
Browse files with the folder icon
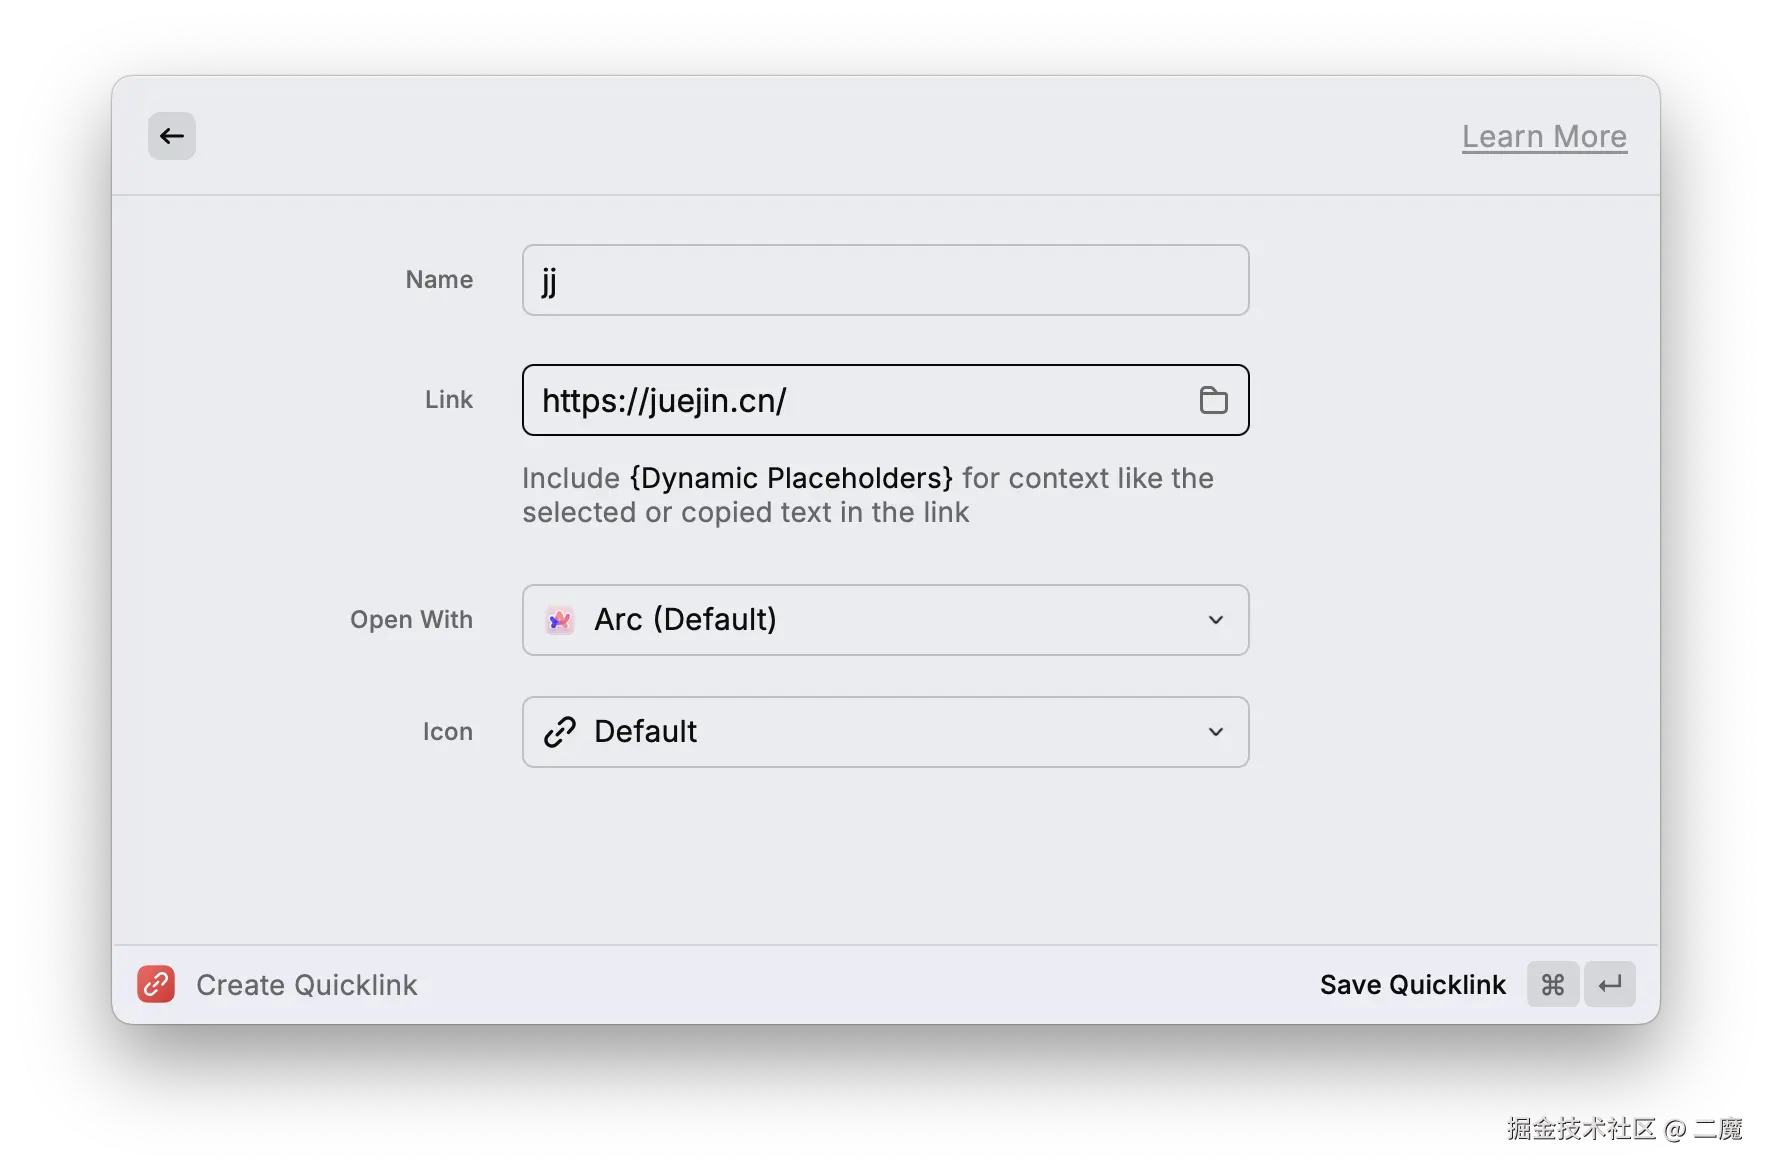coord(1213,400)
